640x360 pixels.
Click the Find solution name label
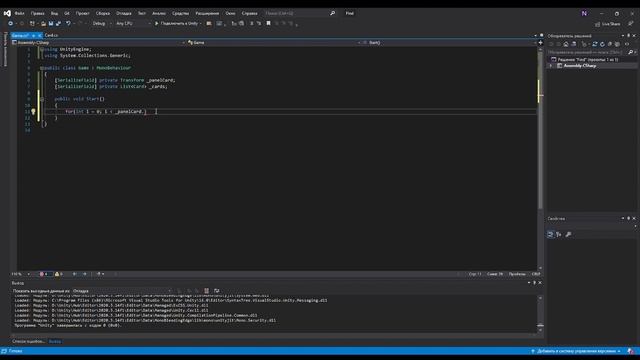coord(350,13)
